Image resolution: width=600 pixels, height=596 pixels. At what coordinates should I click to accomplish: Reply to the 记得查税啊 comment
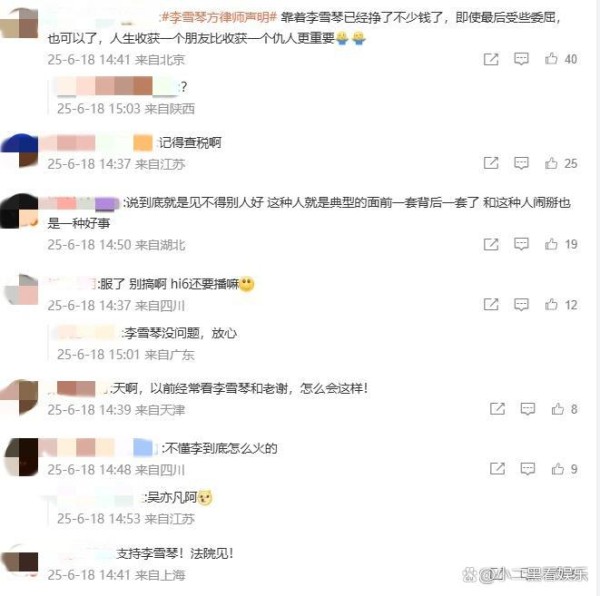[521, 163]
